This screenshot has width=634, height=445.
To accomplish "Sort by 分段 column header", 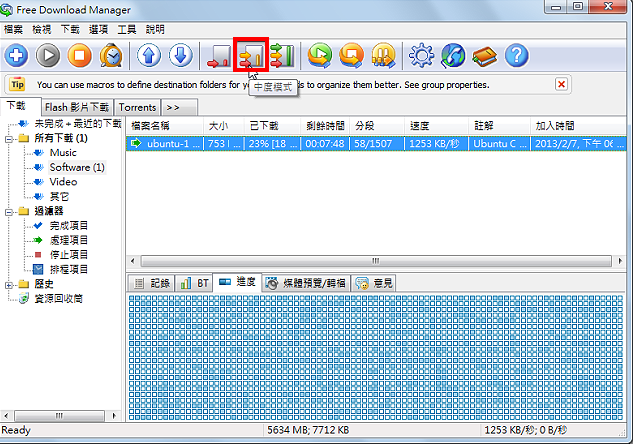I will pos(378,126).
